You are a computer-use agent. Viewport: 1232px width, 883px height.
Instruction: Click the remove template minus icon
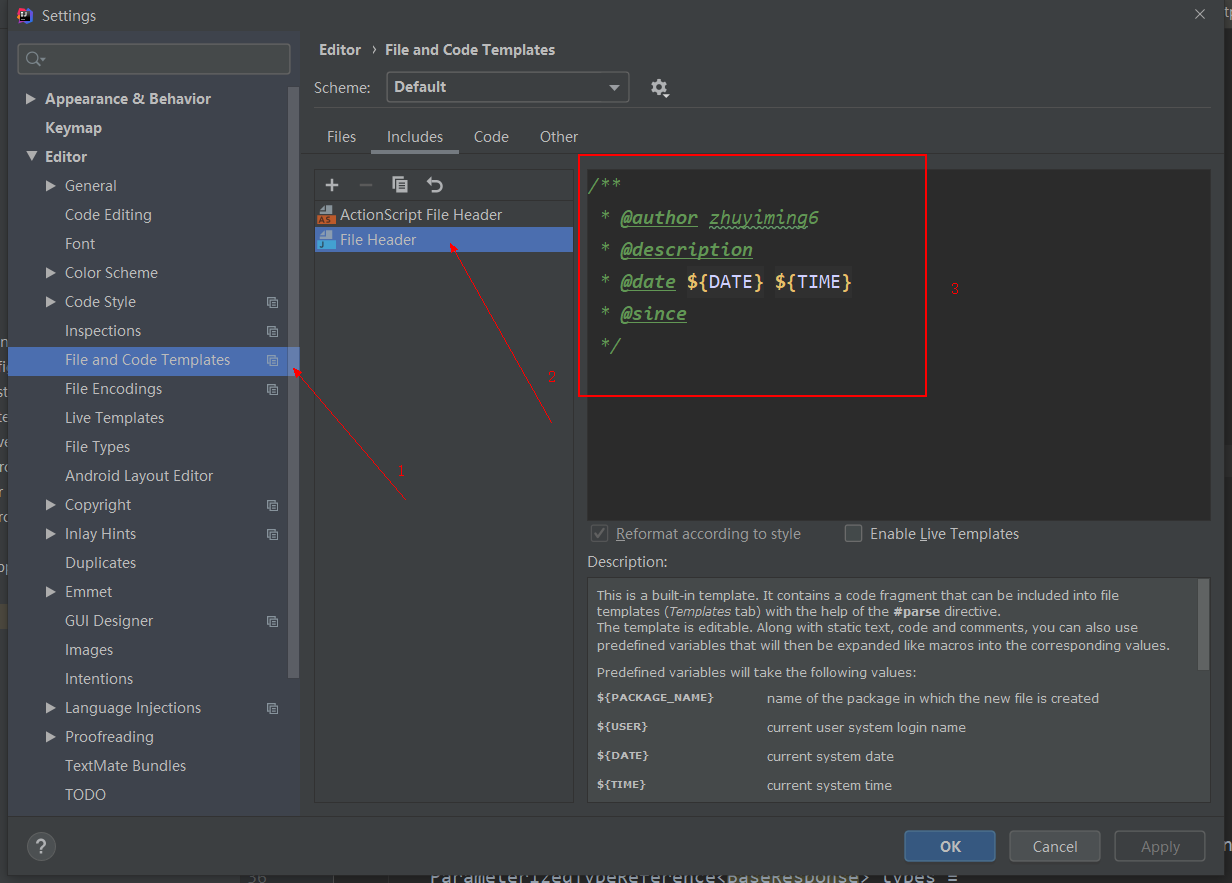coord(366,185)
